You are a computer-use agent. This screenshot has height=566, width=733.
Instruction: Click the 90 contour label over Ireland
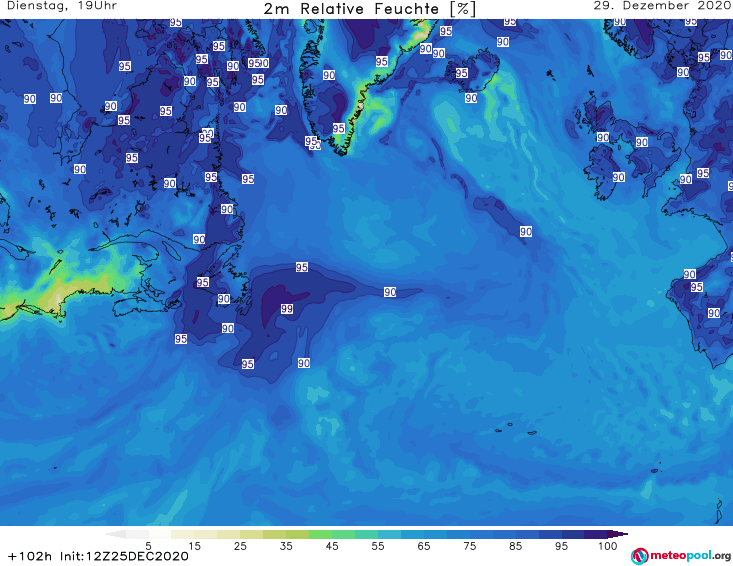pos(618,177)
